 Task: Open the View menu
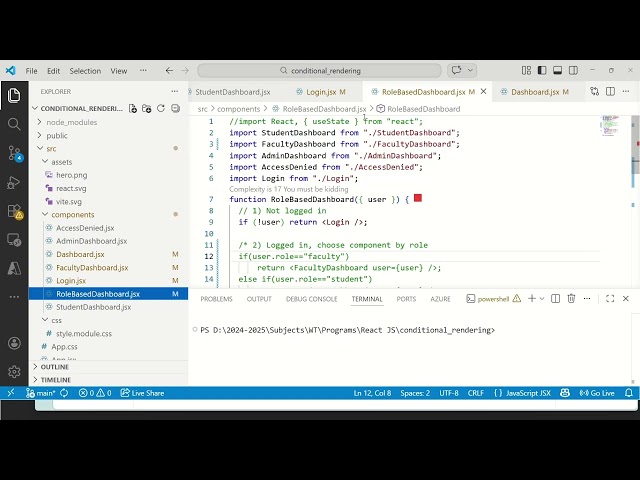(x=119, y=71)
